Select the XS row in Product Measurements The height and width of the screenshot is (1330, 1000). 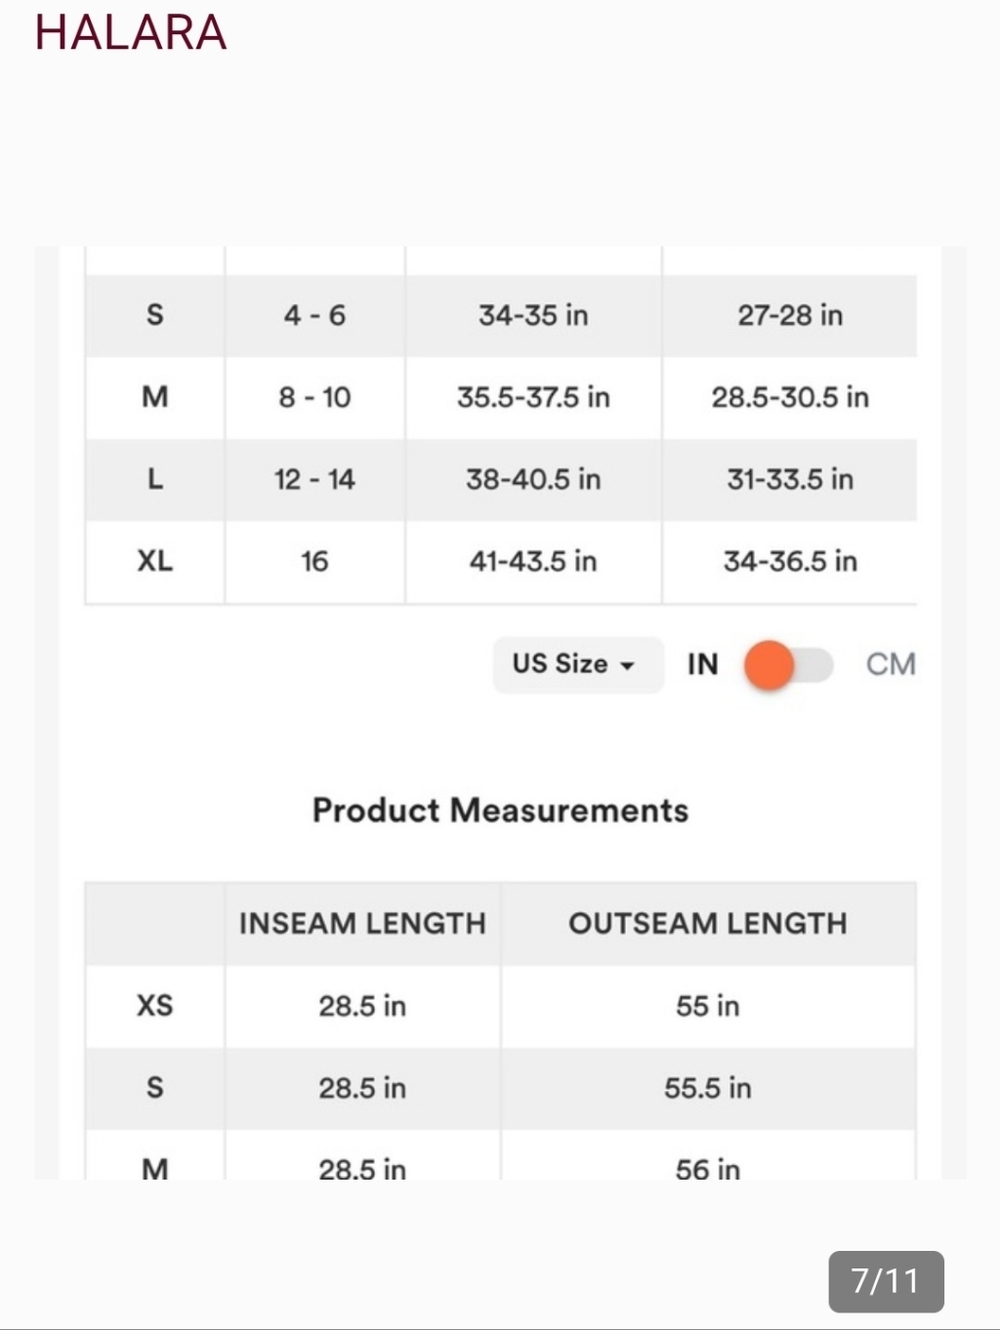[500, 1006]
